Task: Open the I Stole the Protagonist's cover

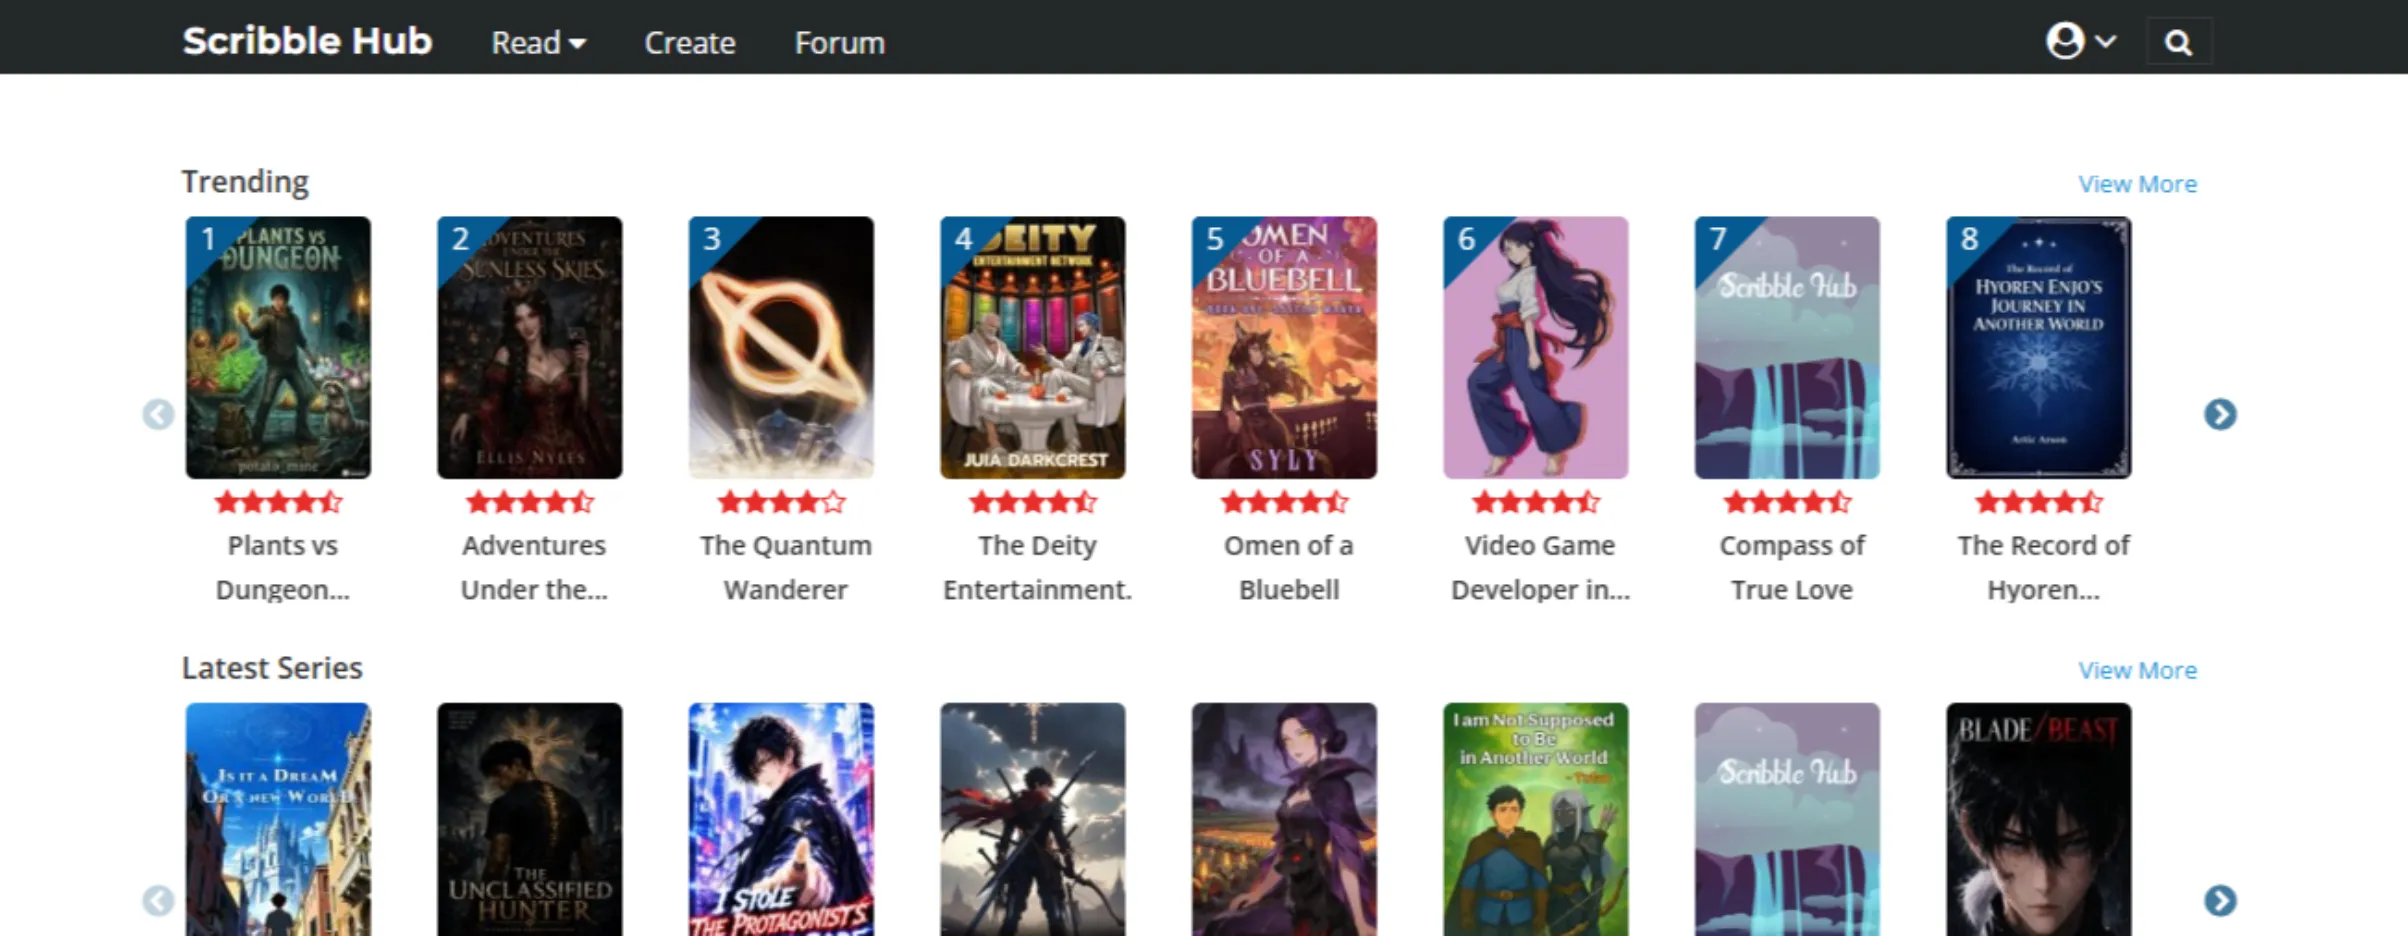Action: point(781,819)
